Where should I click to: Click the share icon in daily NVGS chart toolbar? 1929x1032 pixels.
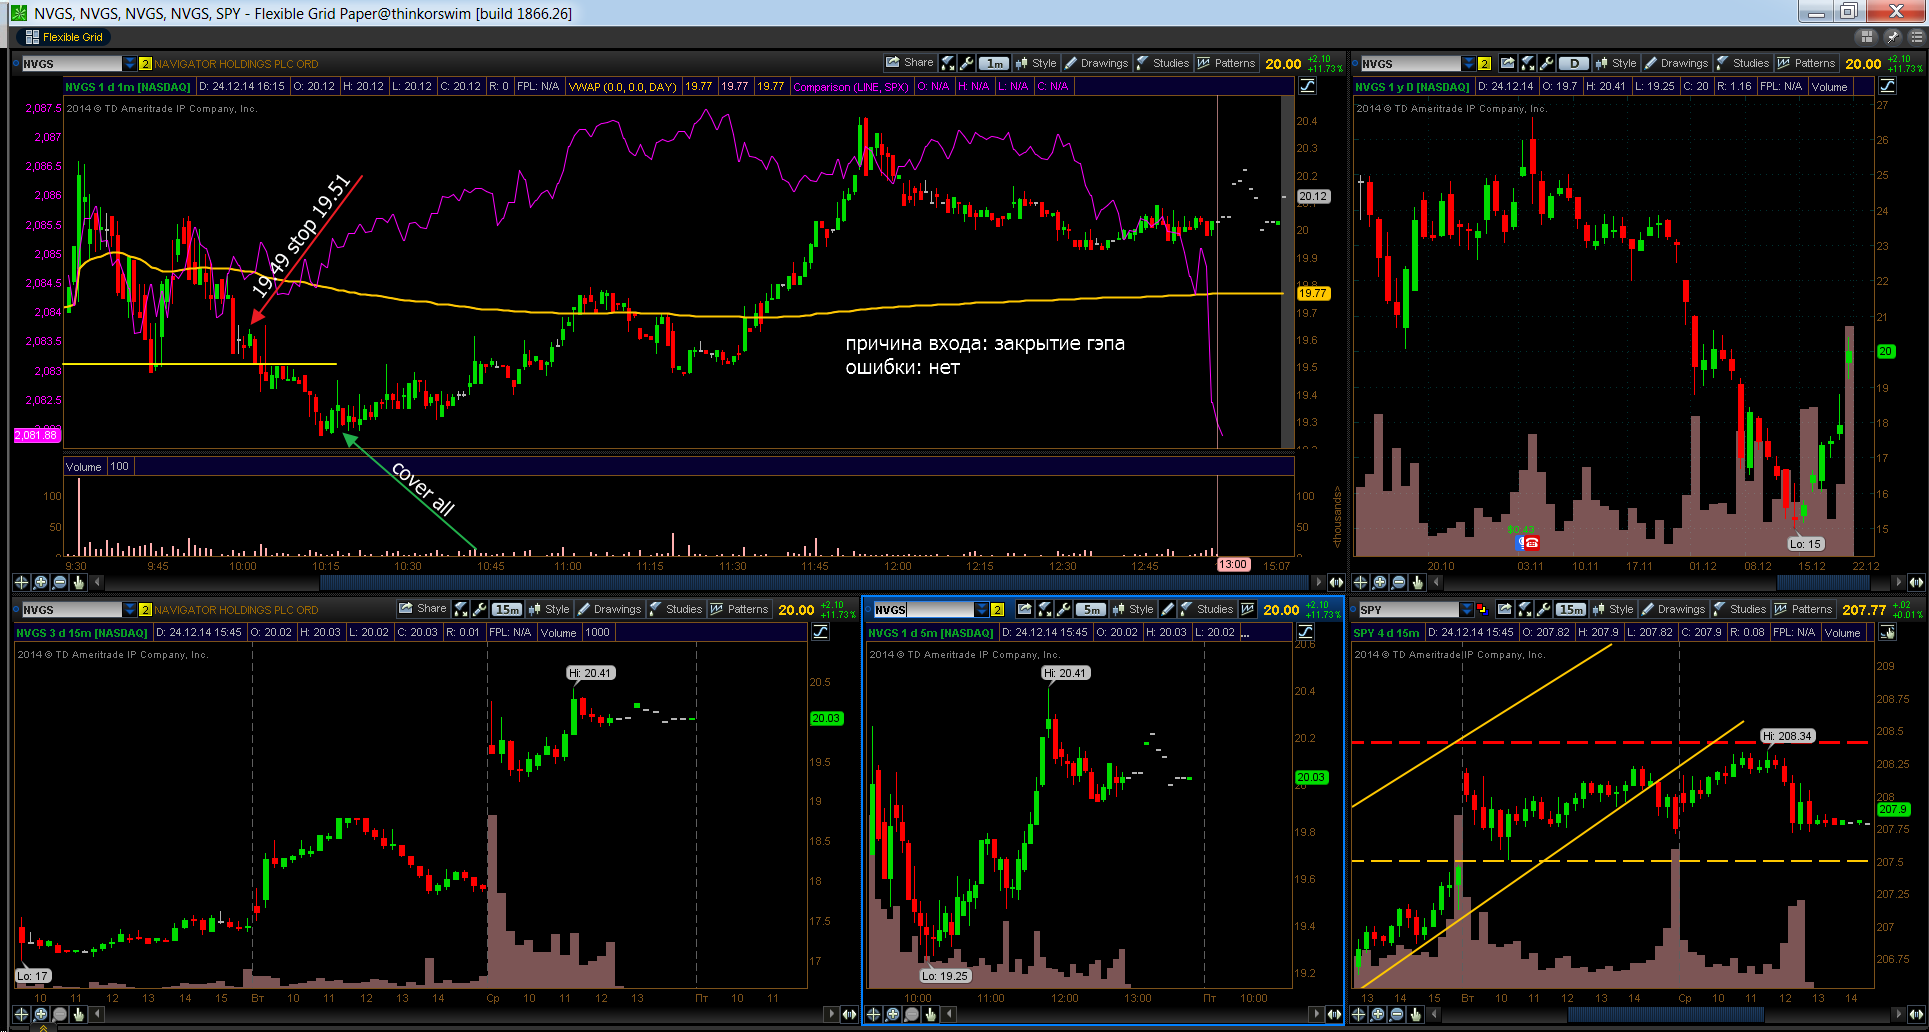pos(1508,63)
